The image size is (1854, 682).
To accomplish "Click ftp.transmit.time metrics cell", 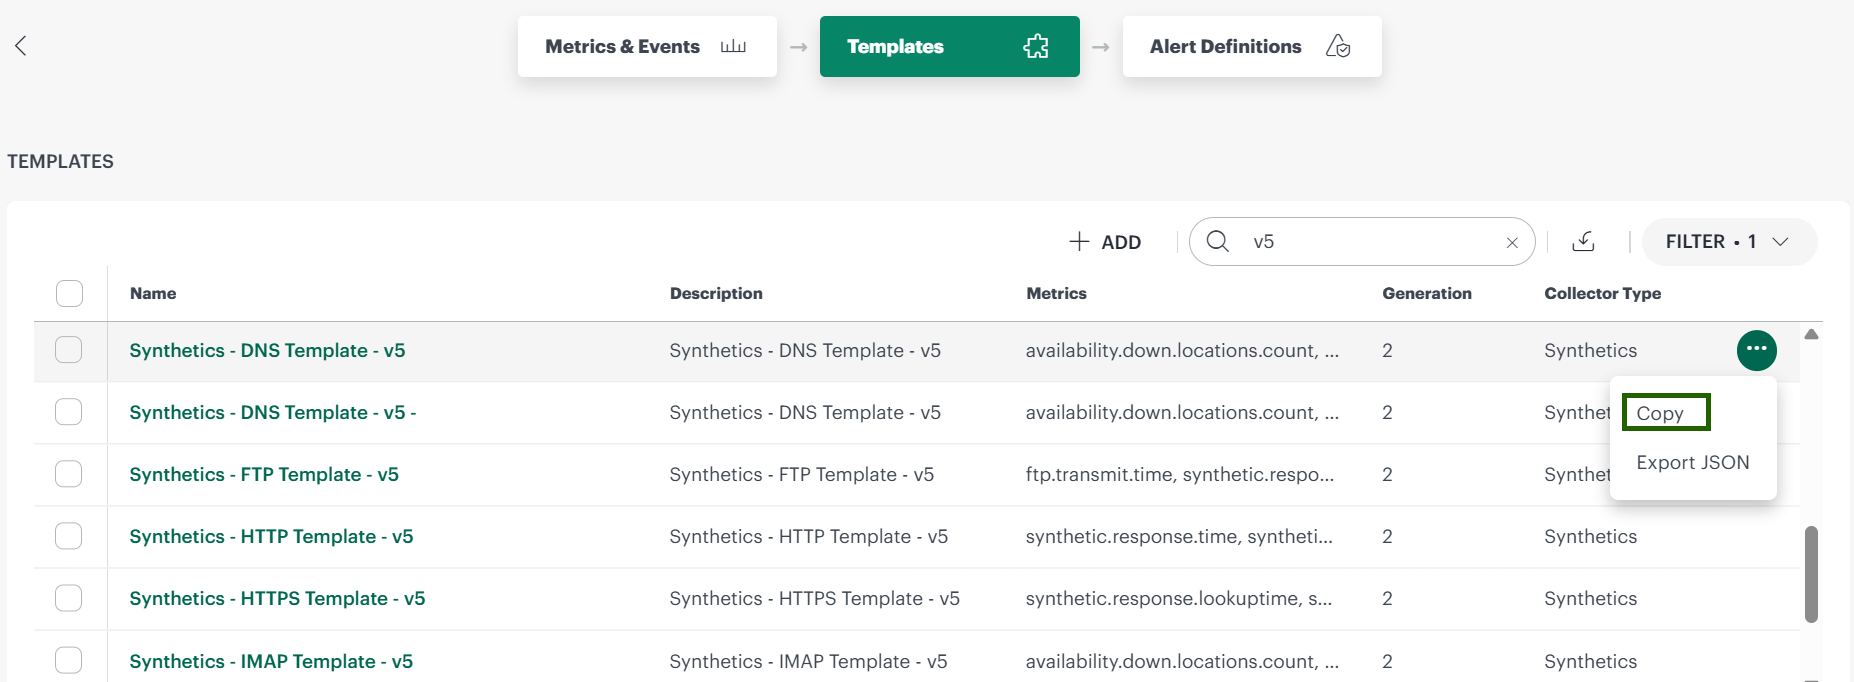I will 1180,474.
